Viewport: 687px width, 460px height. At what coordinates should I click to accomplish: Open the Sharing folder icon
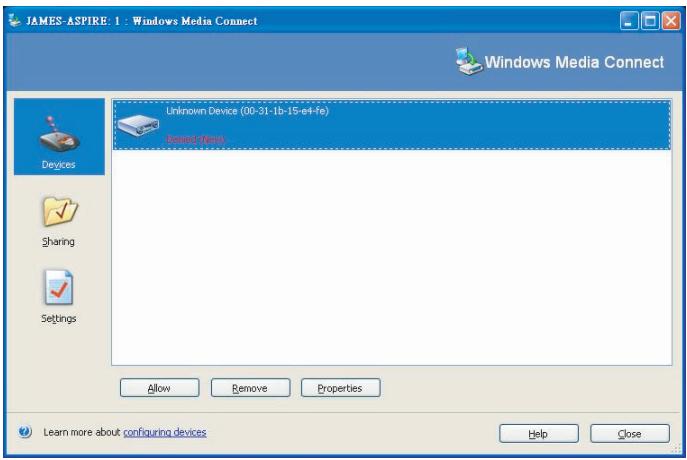(60, 212)
